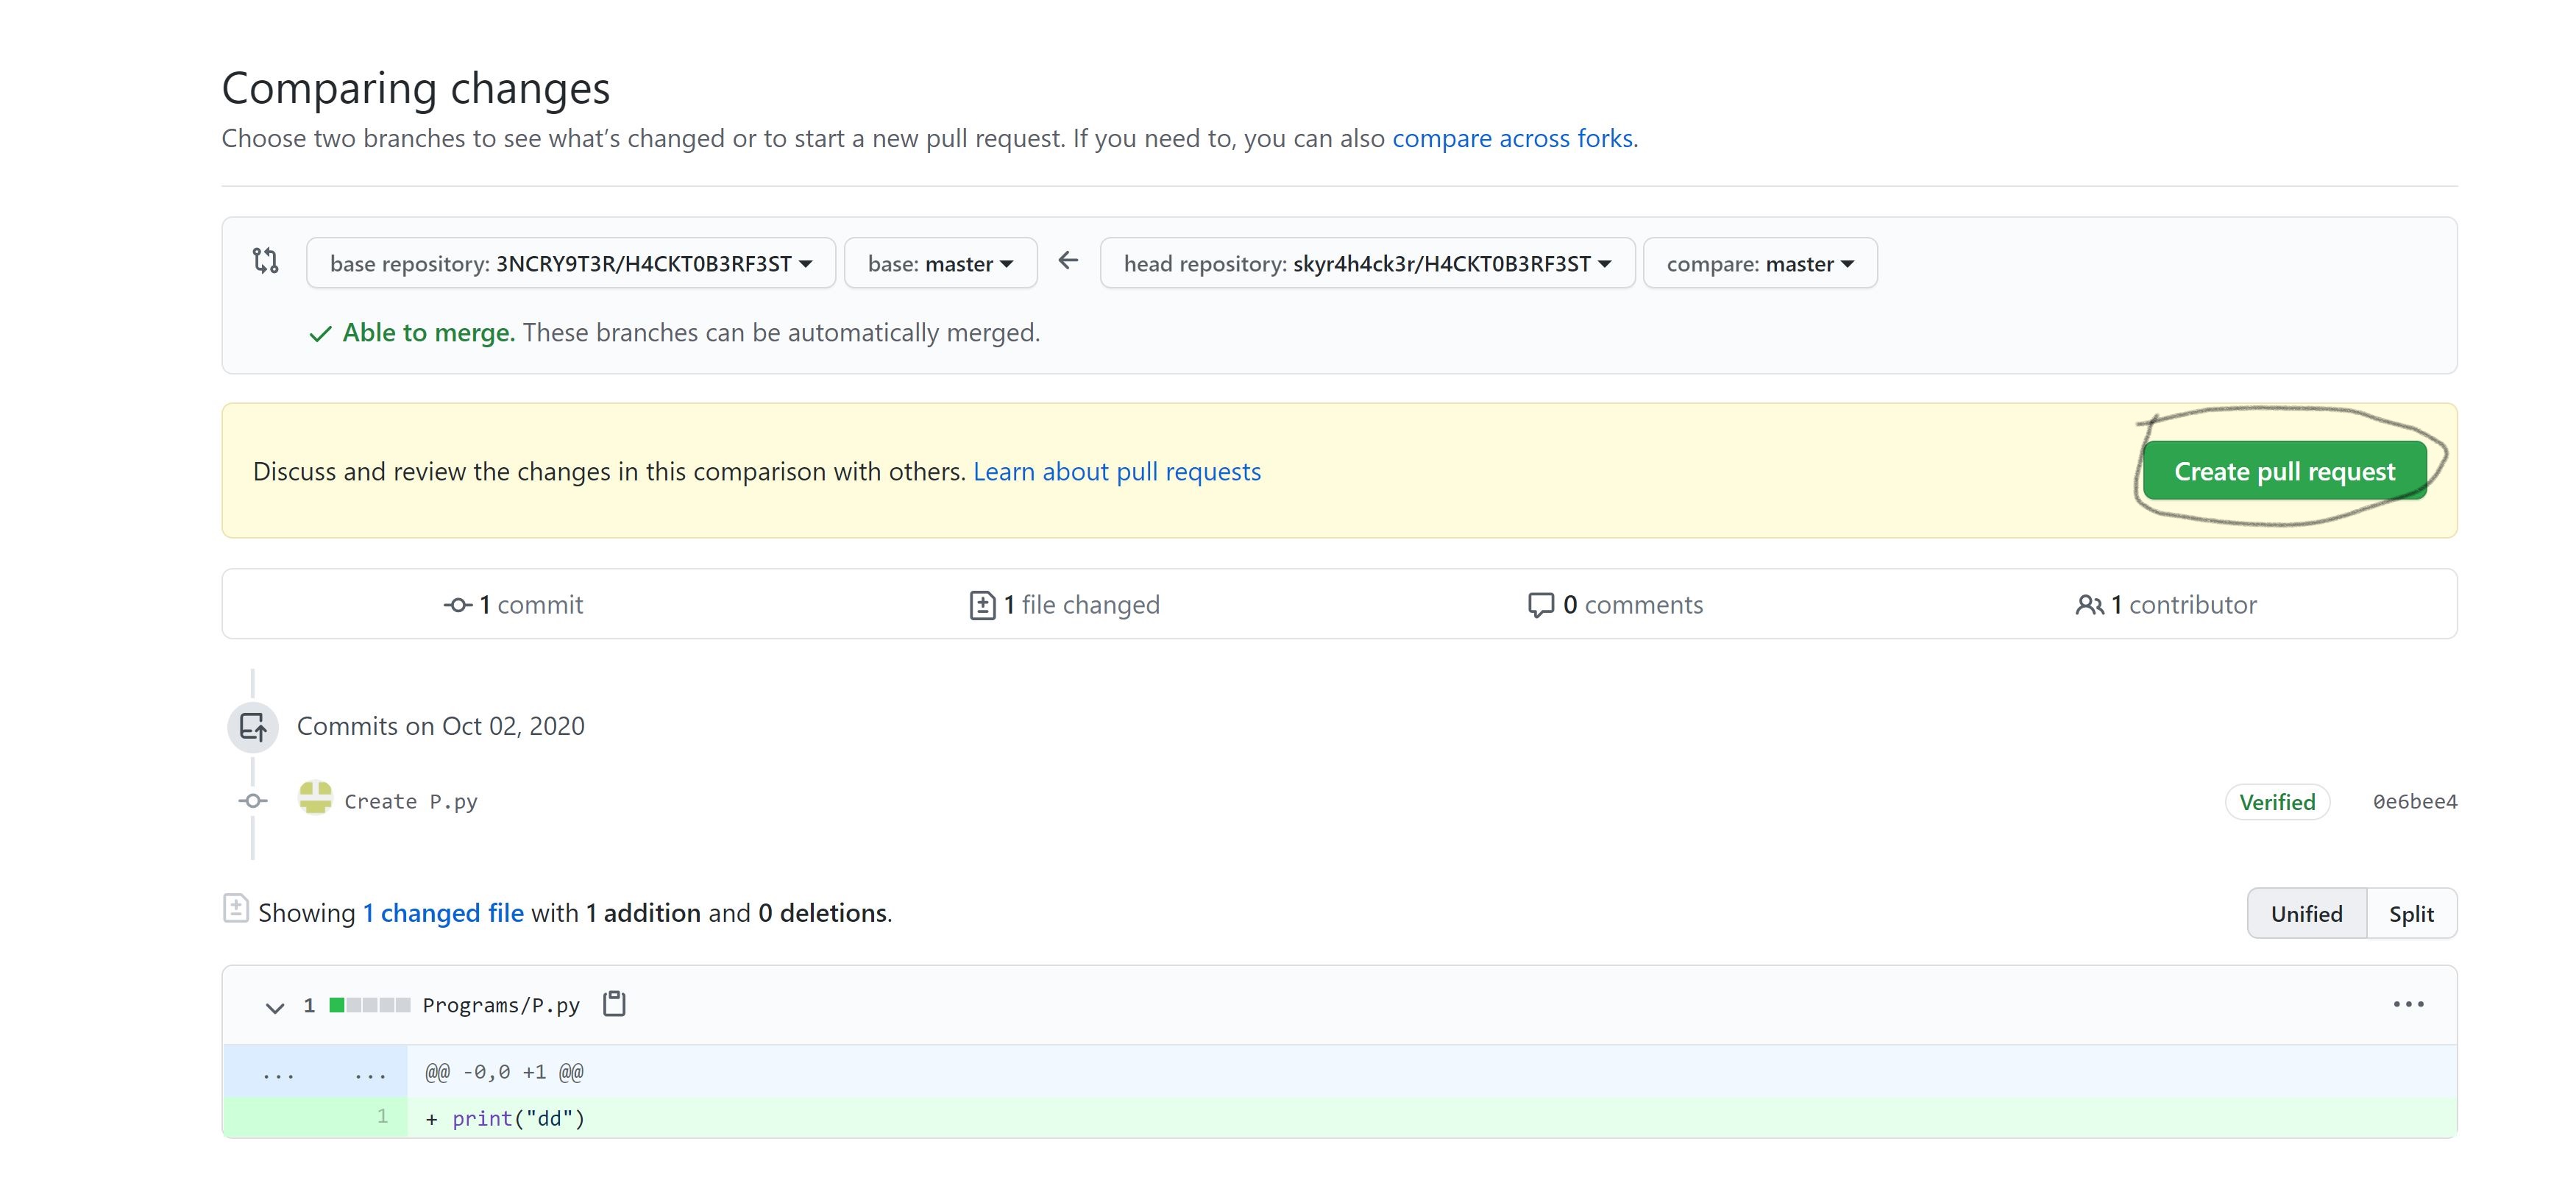Click the file diff icon next to Showing
The image size is (2576, 1186).
236,908
